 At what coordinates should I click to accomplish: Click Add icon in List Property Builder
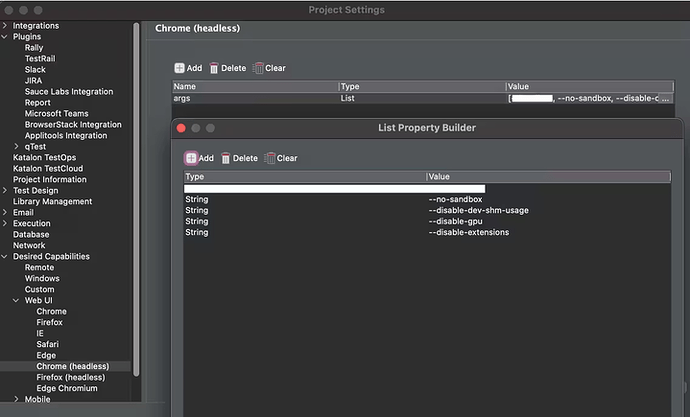tap(191, 158)
